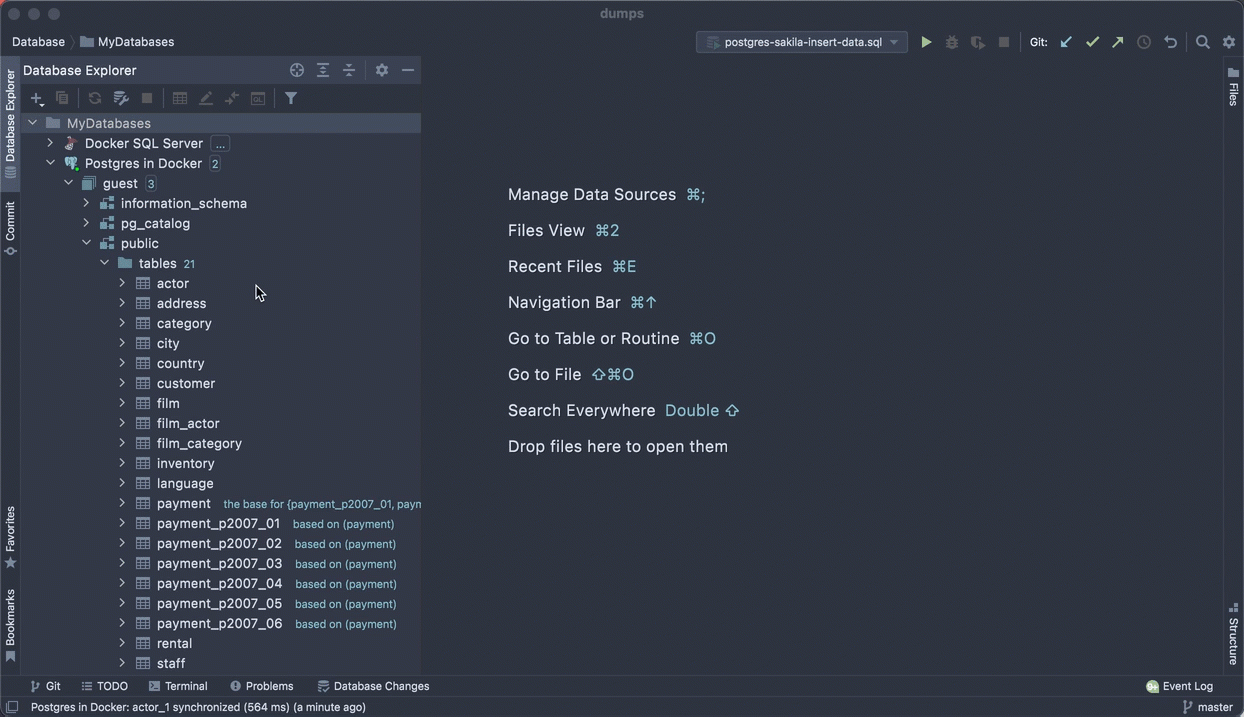Collapse the tables folder
This screenshot has width=1244, height=717.
[x=104, y=263]
